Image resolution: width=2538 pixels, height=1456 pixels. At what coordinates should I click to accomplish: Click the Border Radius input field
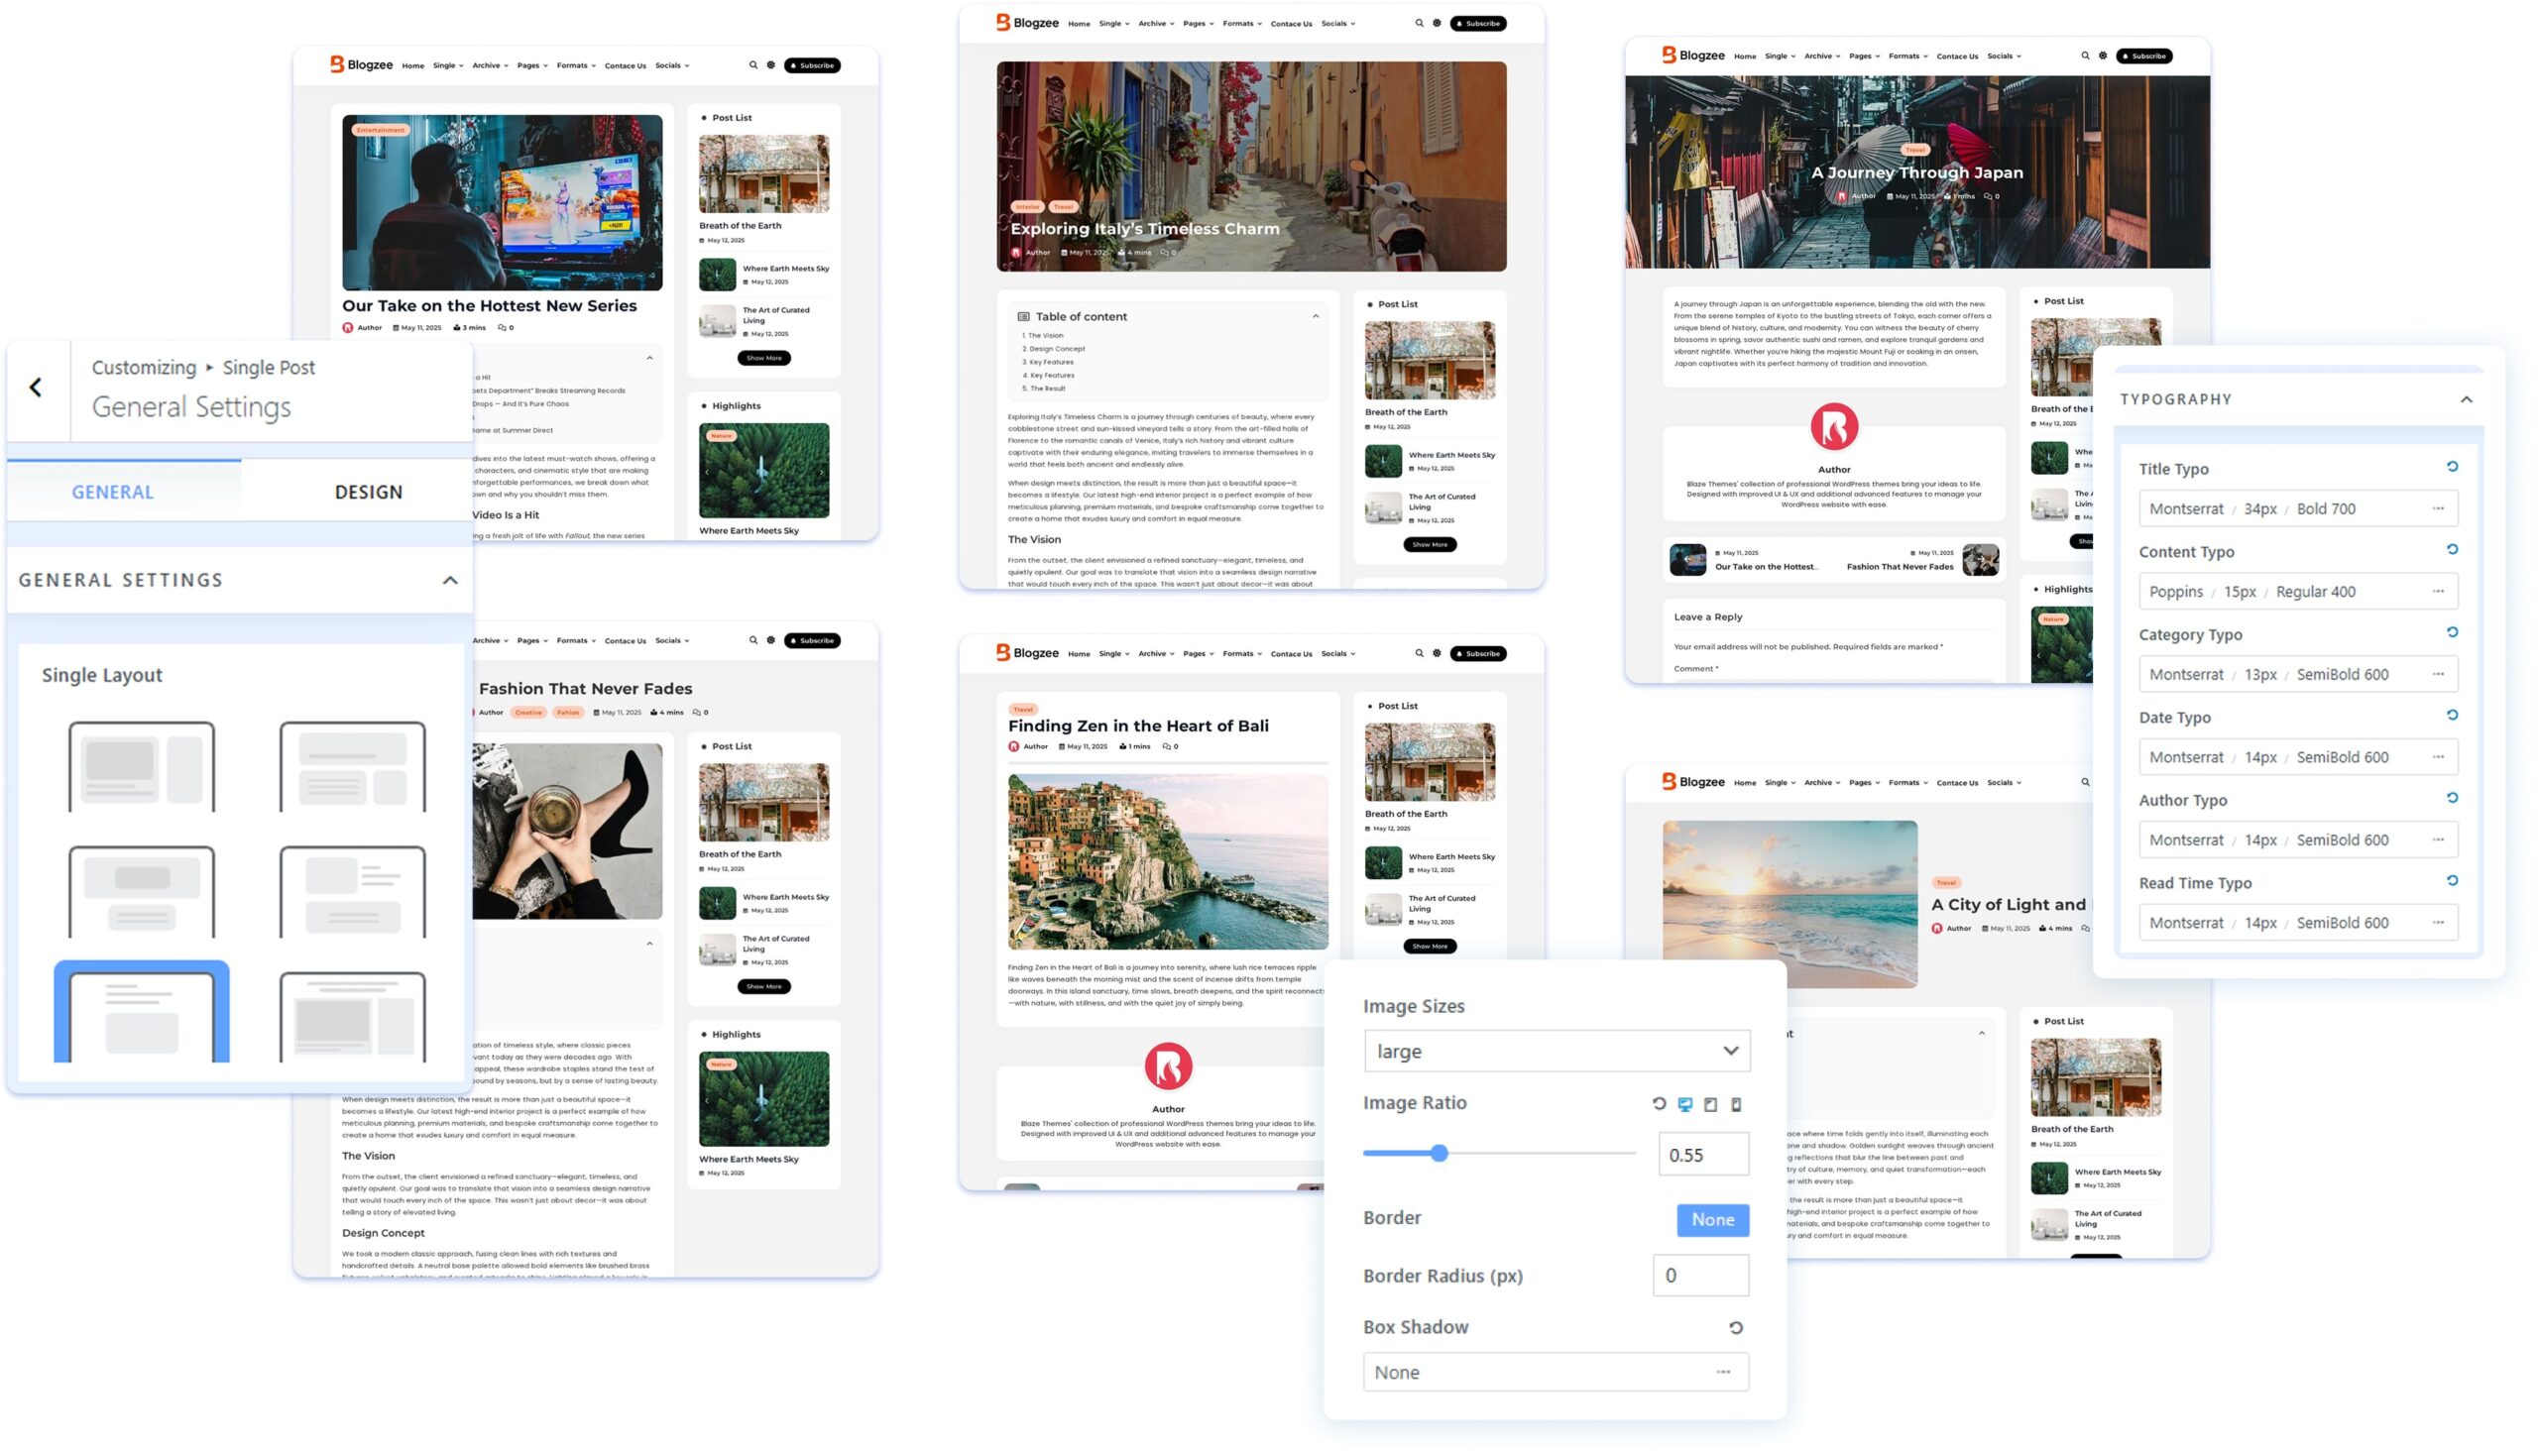coord(1700,1276)
